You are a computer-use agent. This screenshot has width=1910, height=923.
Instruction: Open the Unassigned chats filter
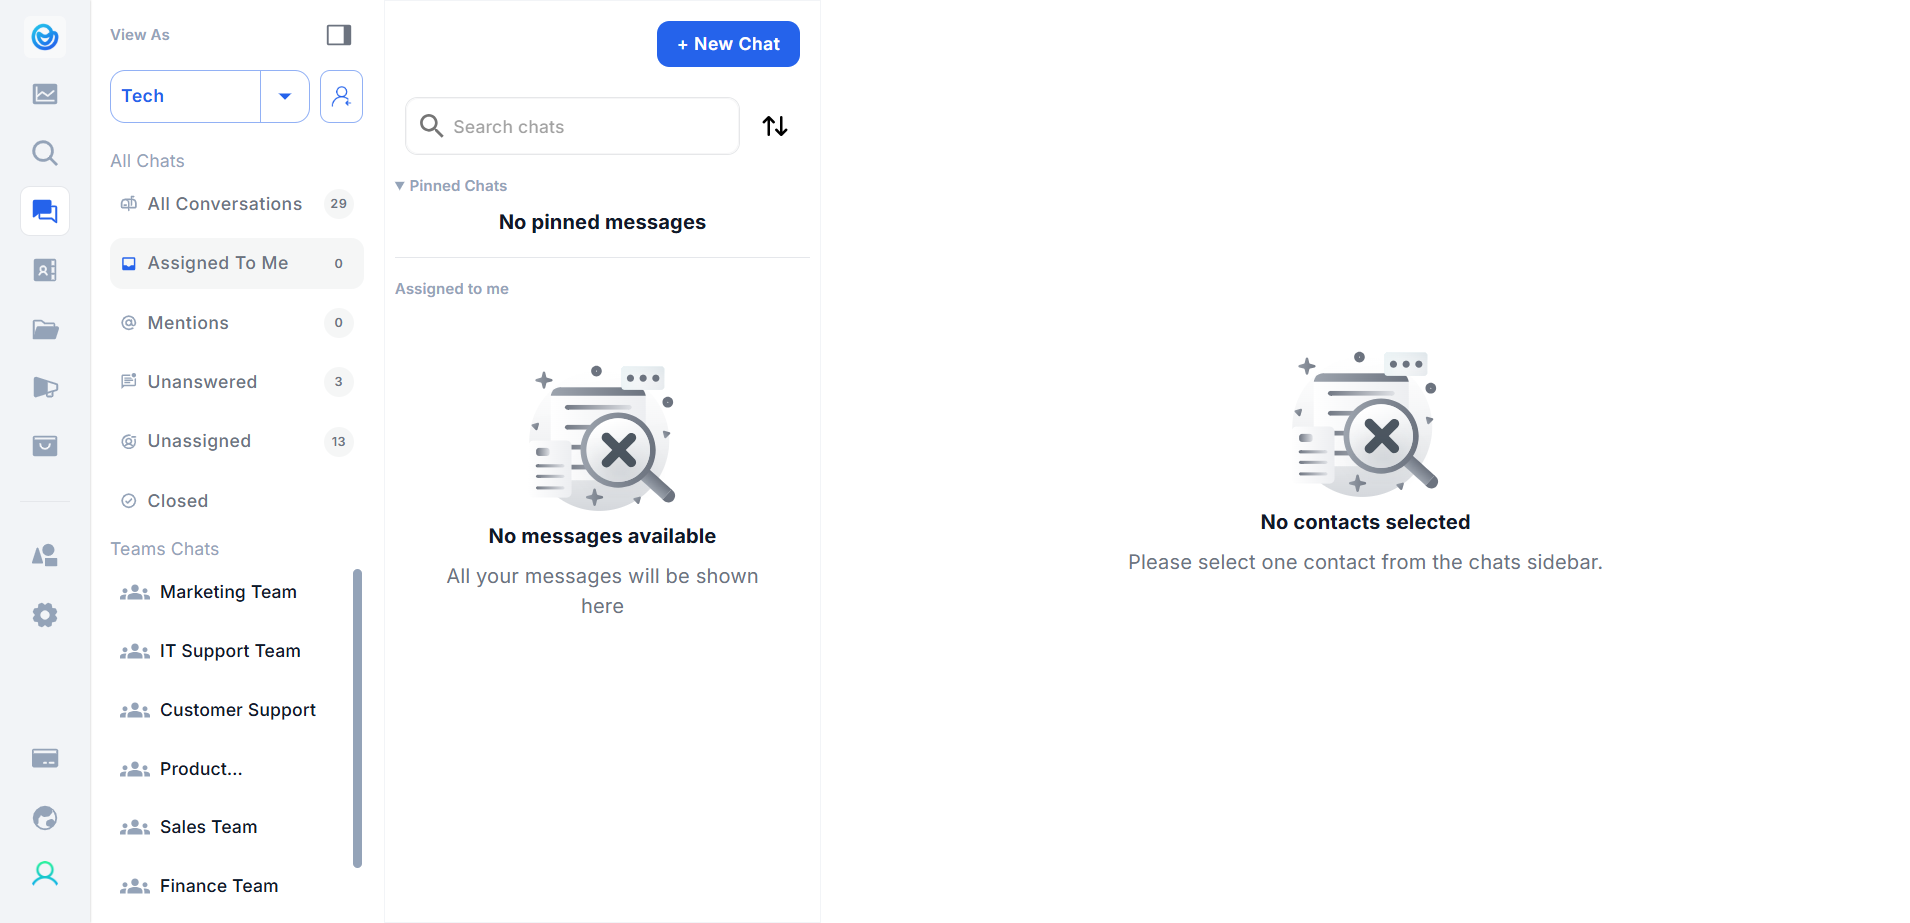pyautogui.click(x=199, y=441)
